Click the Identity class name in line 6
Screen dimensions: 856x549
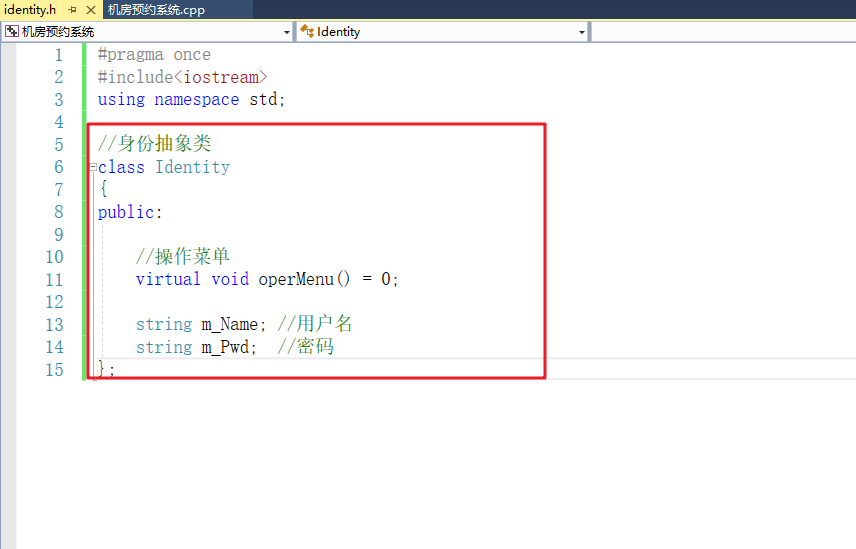tap(192, 167)
